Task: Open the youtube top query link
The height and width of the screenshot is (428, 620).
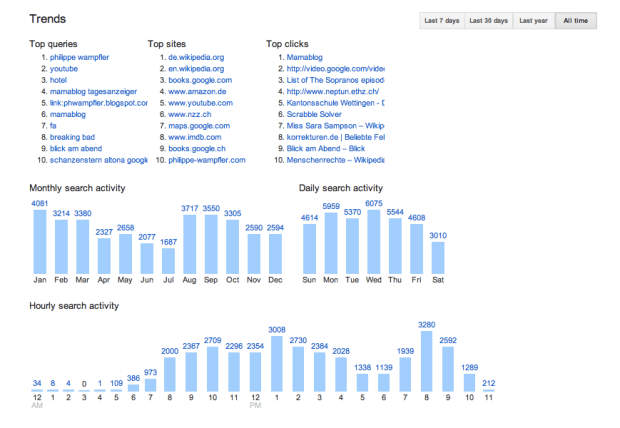Action: tap(64, 69)
